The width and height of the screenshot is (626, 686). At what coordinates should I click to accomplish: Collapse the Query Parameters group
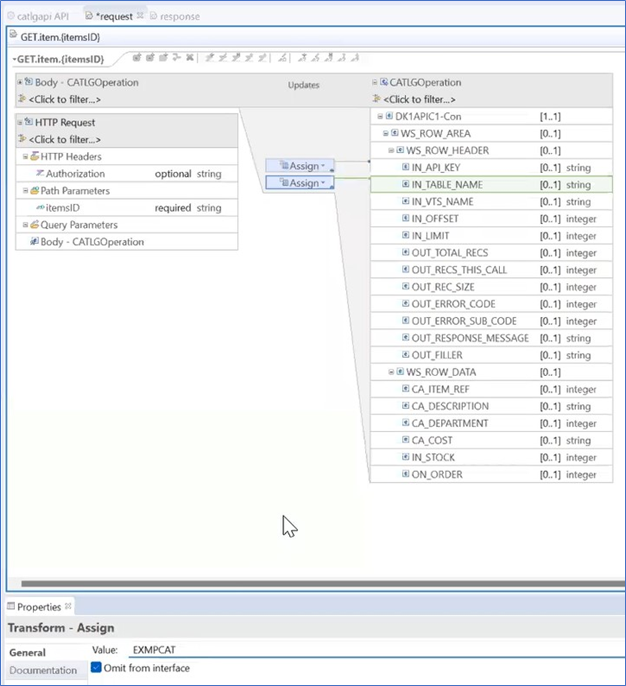(25, 224)
